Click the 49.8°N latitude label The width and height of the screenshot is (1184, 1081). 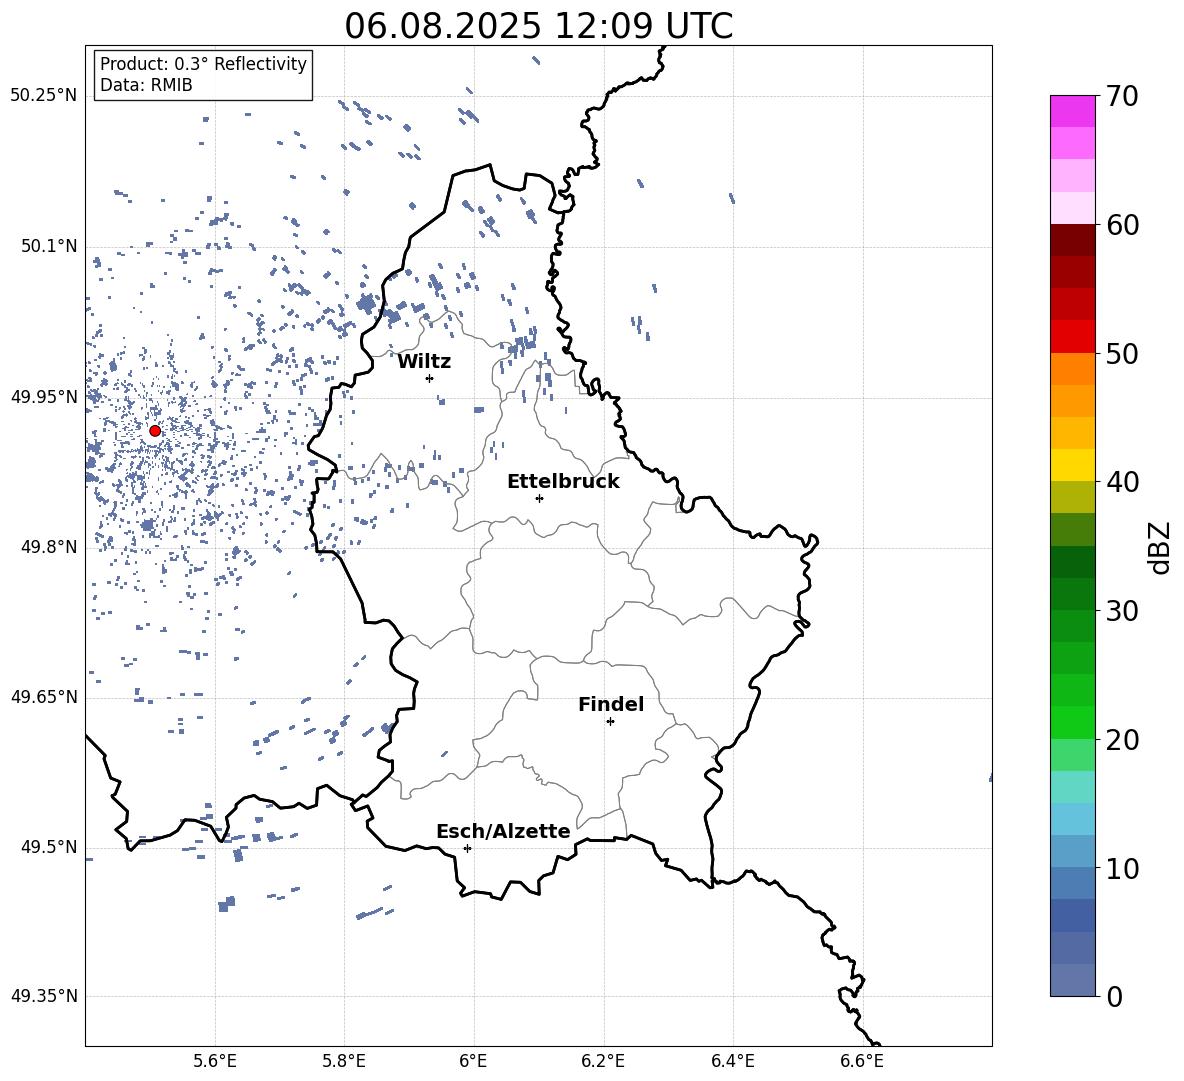click(x=49, y=547)
